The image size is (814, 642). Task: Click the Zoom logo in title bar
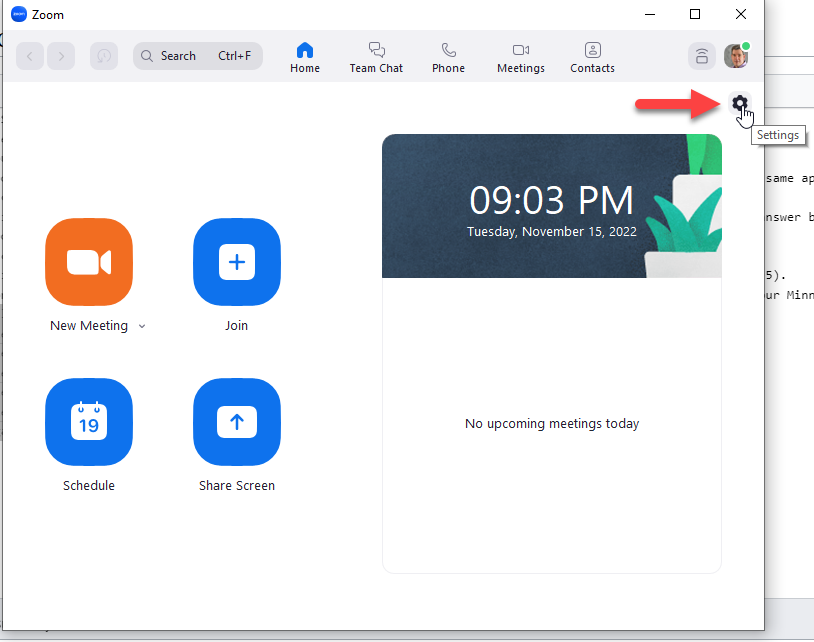tap(18, 15)
